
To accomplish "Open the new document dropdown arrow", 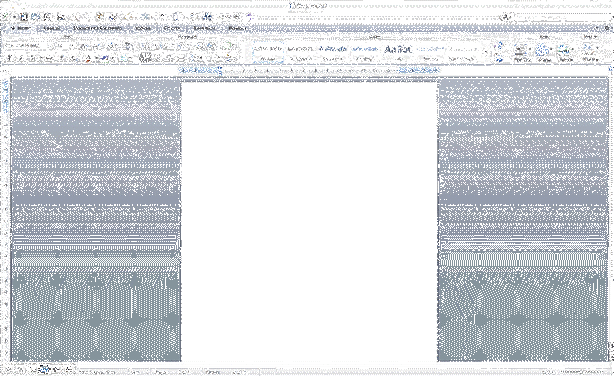I will pos(14,17).
